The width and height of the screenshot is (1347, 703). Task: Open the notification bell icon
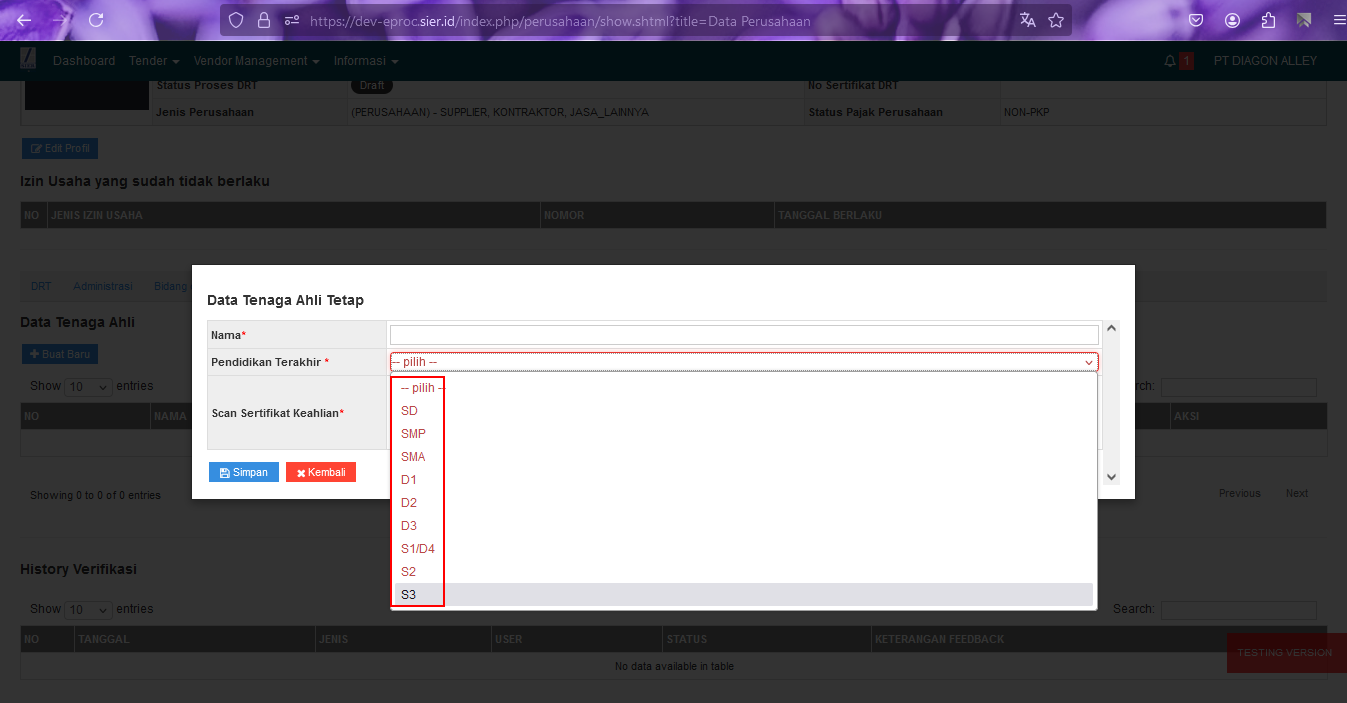(1170, 61)
